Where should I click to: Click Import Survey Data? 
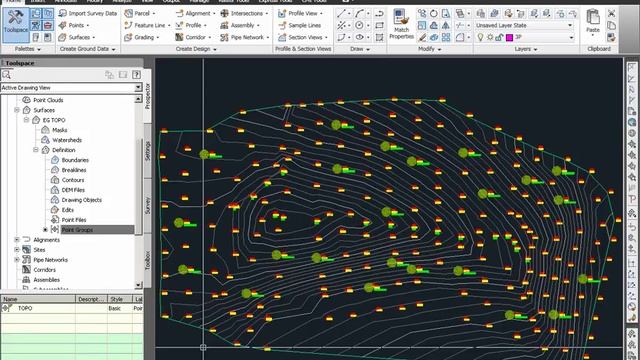pos(88,13)
